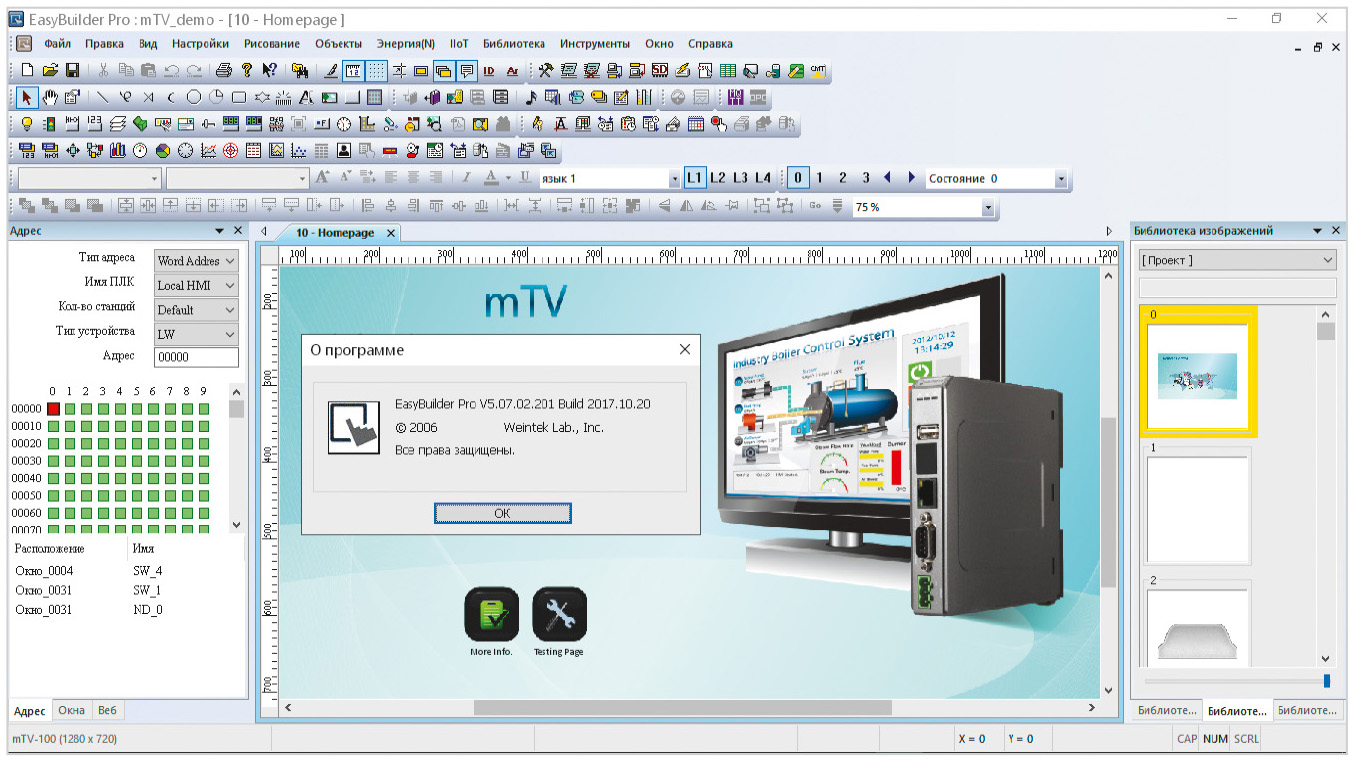The image size is (1354, 761).
Task: Switch to language L4
Action: 763,178
